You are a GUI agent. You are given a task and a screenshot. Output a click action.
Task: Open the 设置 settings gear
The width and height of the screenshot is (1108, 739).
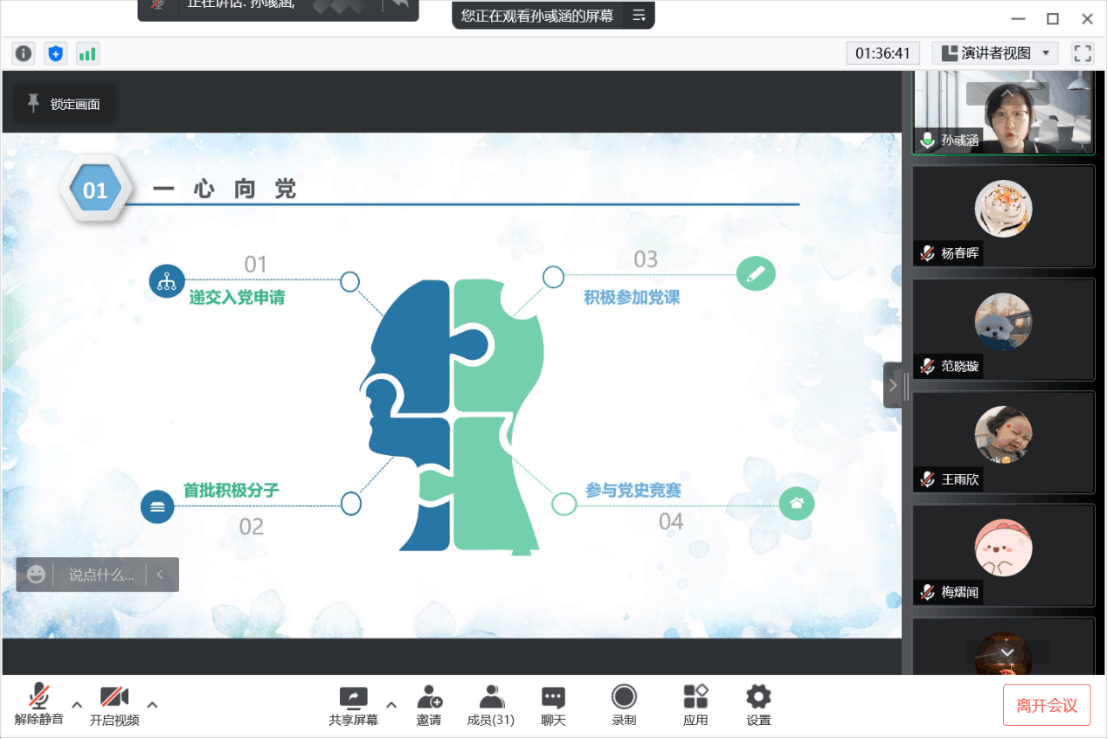tap(758, 705)
